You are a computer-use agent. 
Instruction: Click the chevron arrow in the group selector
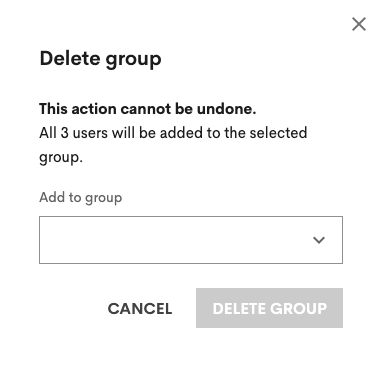pyautogui.click(x=319, y=240)
